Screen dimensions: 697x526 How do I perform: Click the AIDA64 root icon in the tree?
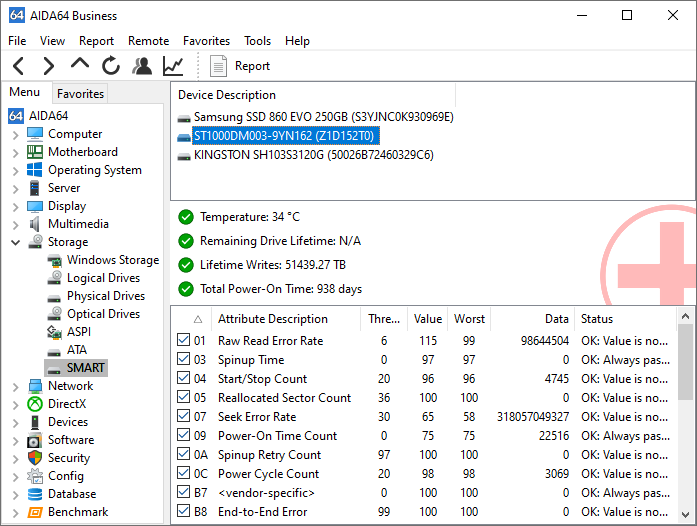[x=16, y=116]
